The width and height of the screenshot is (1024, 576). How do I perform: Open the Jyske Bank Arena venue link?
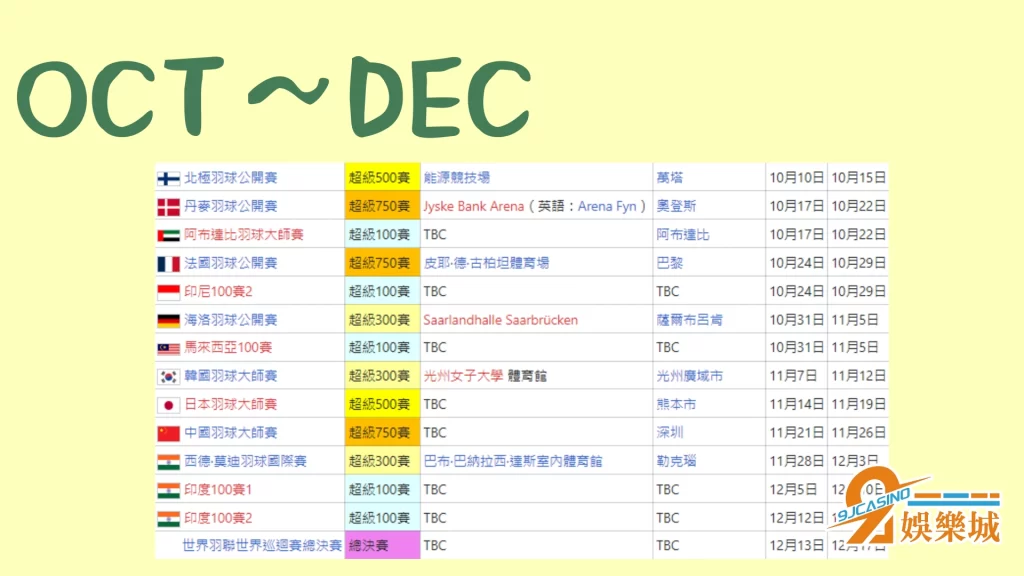click(473, 207)
